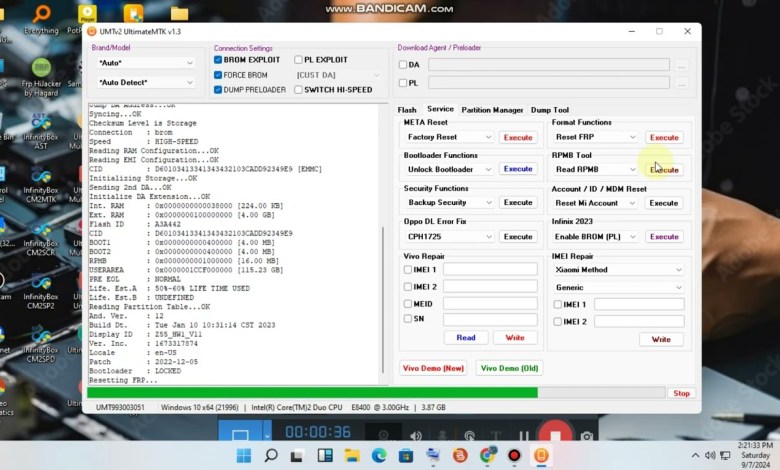
Task: Take a screenshot with Bandicam camera icon
Action: (x=587, y=436)
